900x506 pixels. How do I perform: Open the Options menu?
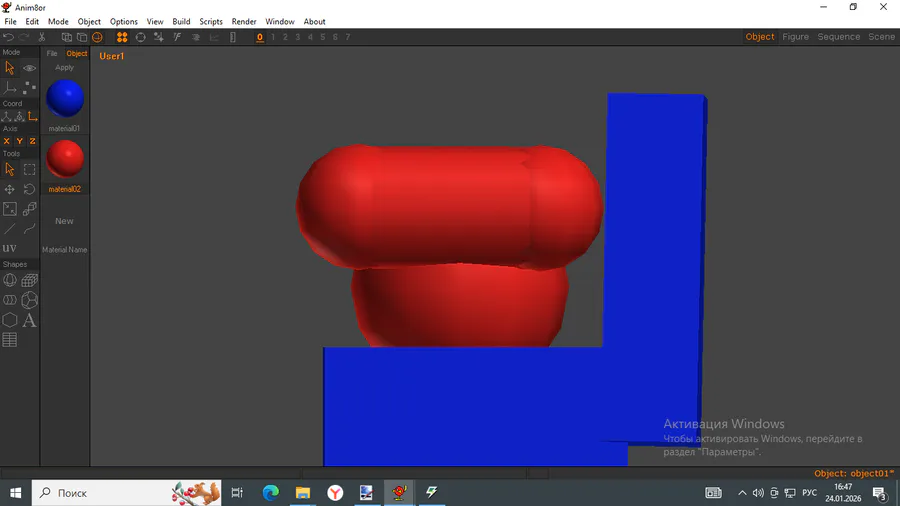click(x=123, y=21)
